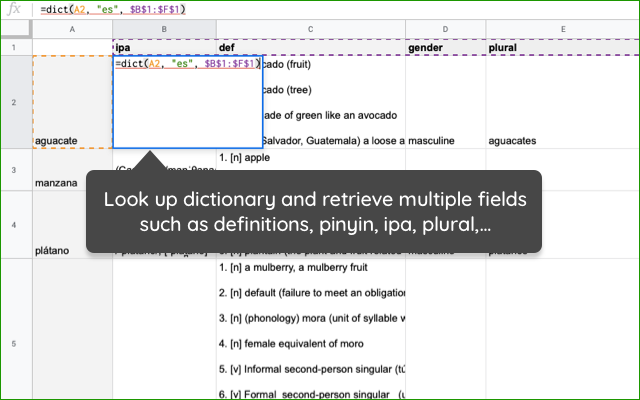Click '1. [n] a mulberry, a mulberry fruit'
640x400 pixels.
tap(293, 267)
